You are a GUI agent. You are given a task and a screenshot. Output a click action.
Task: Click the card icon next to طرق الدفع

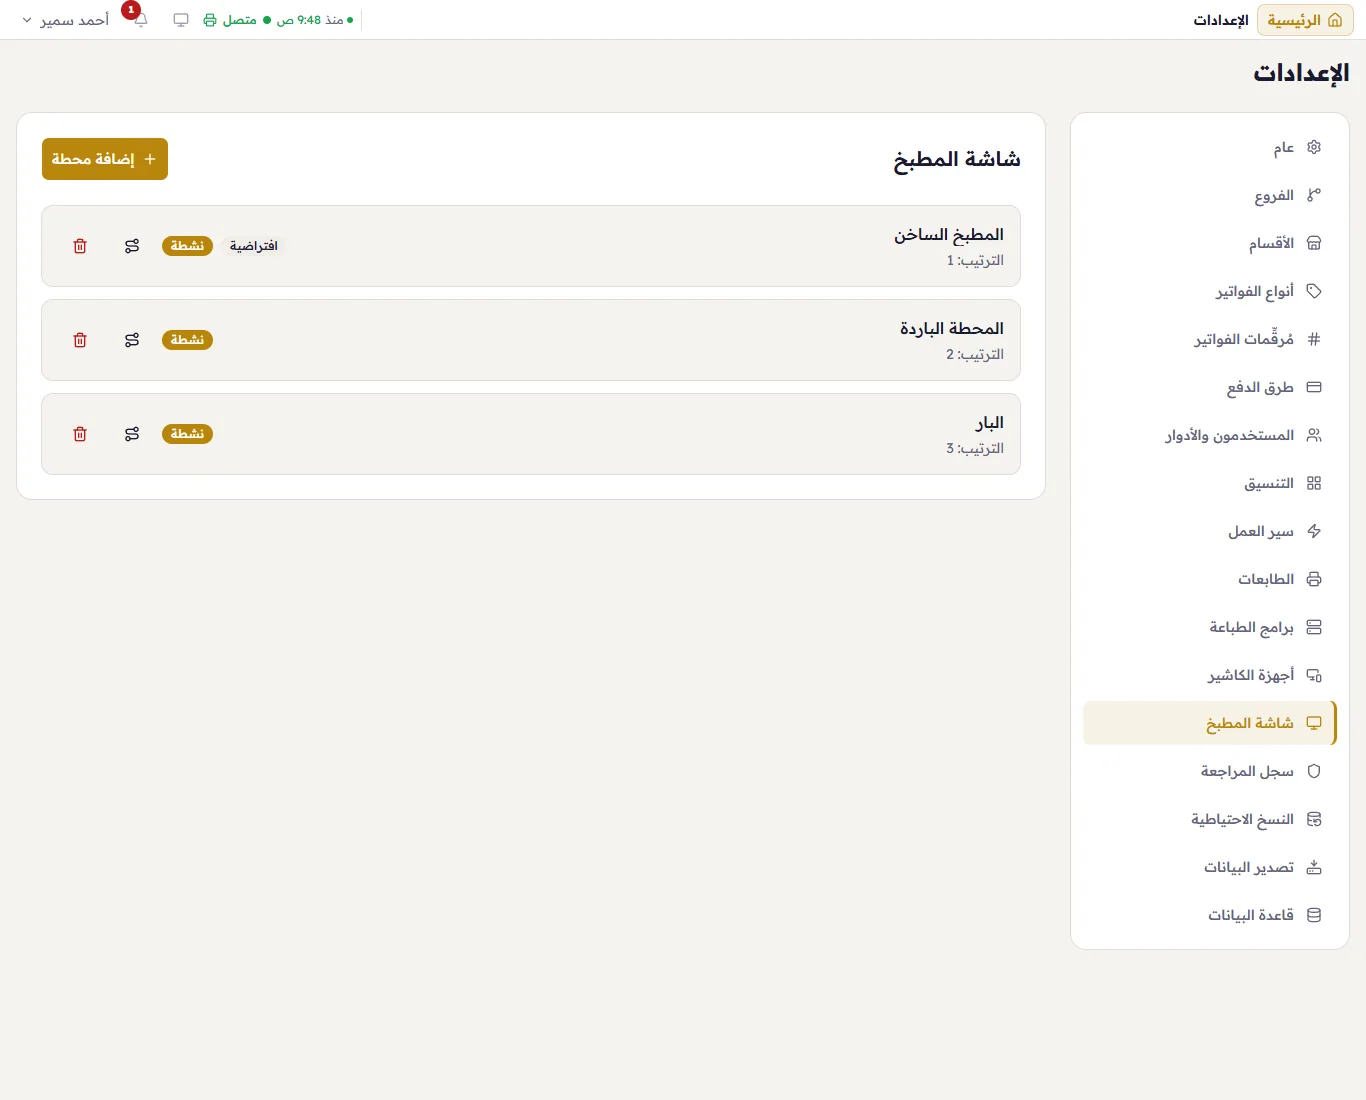(x=1314, y=387)
